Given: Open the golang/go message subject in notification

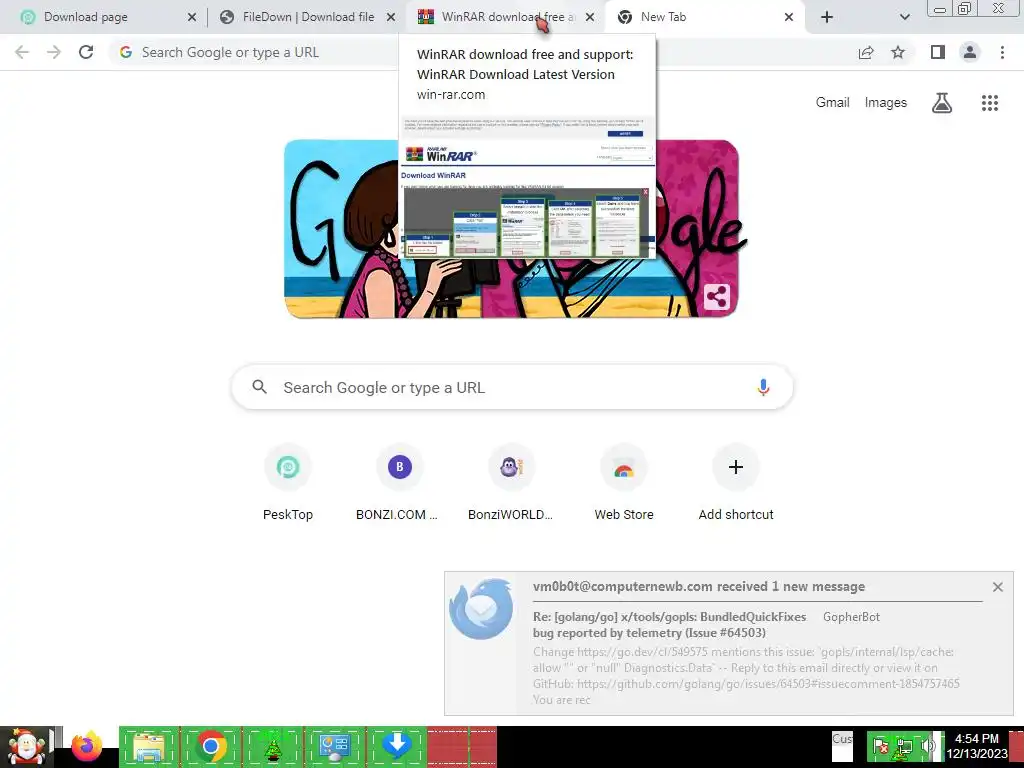Looking at the screenshot, I should tap(669, 625).
